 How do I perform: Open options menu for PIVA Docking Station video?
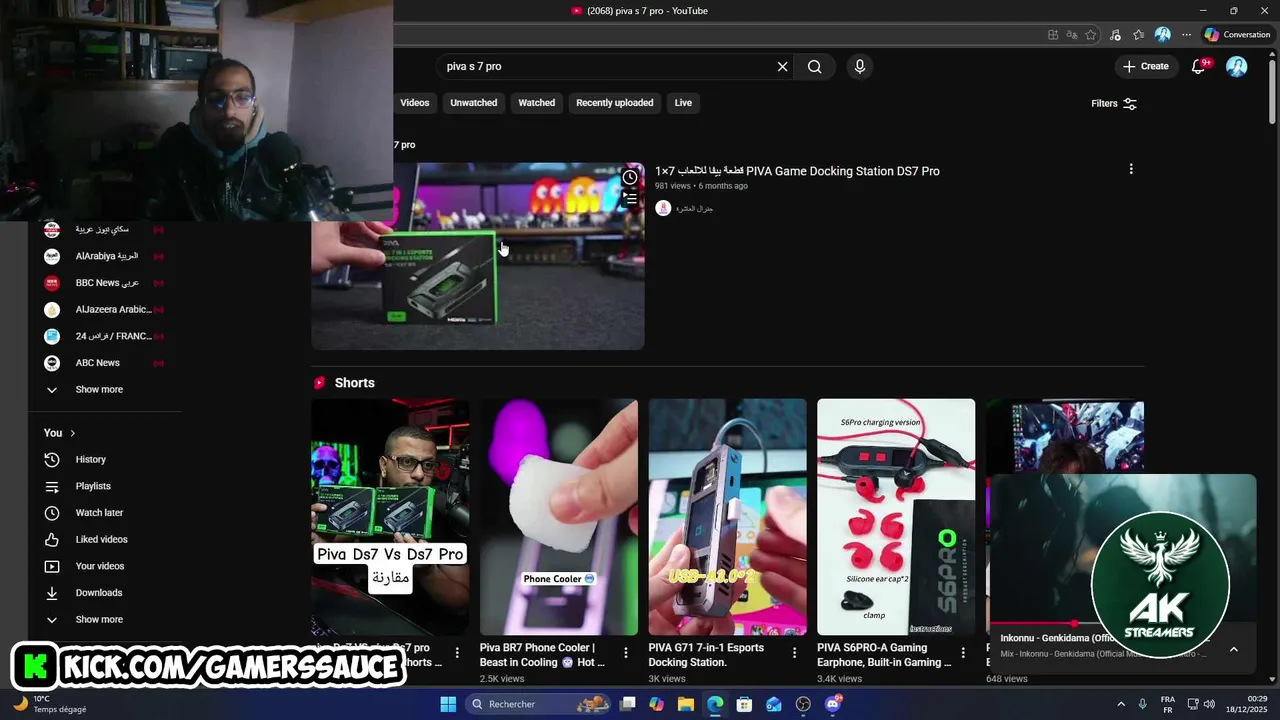click(x=1131, y=169)
